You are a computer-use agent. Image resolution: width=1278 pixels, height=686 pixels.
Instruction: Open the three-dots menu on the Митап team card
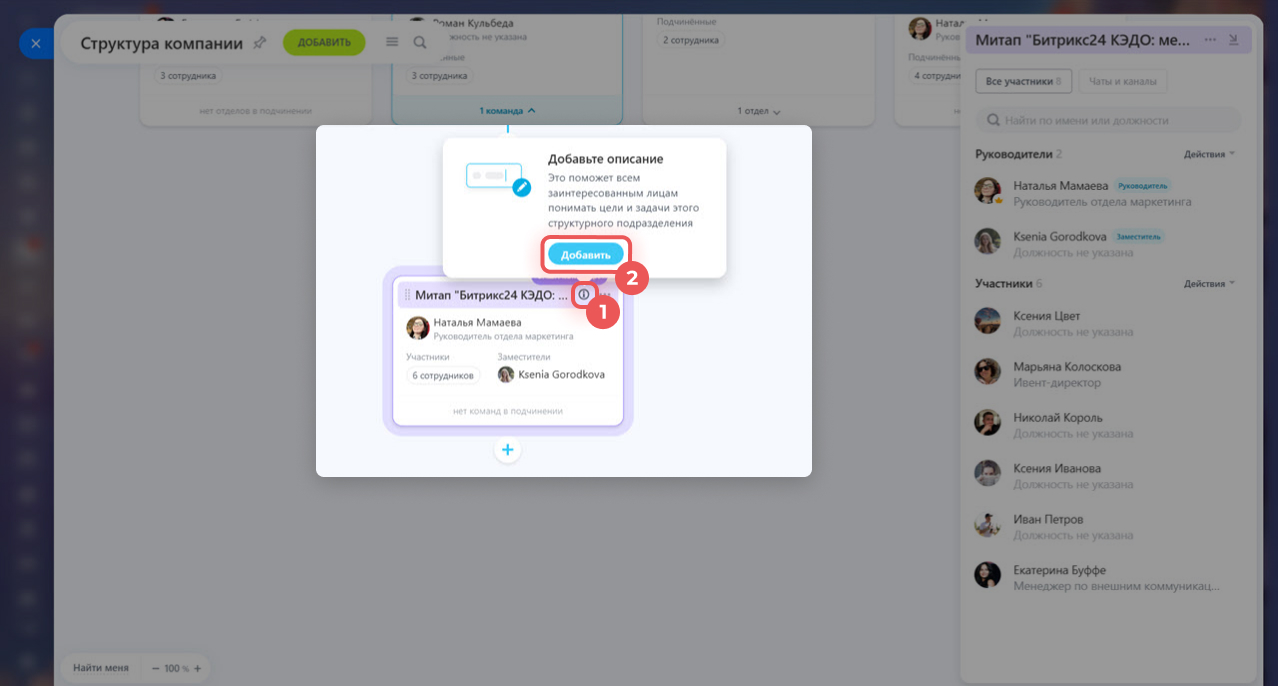click(606, 295)
